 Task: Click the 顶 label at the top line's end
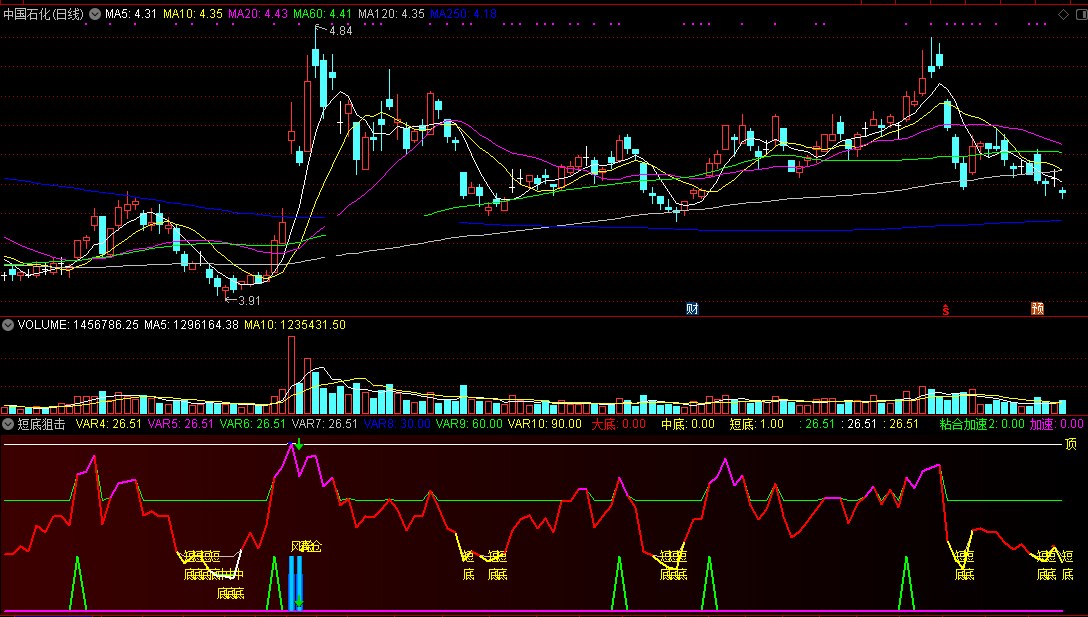click(x=1071, y=445)
